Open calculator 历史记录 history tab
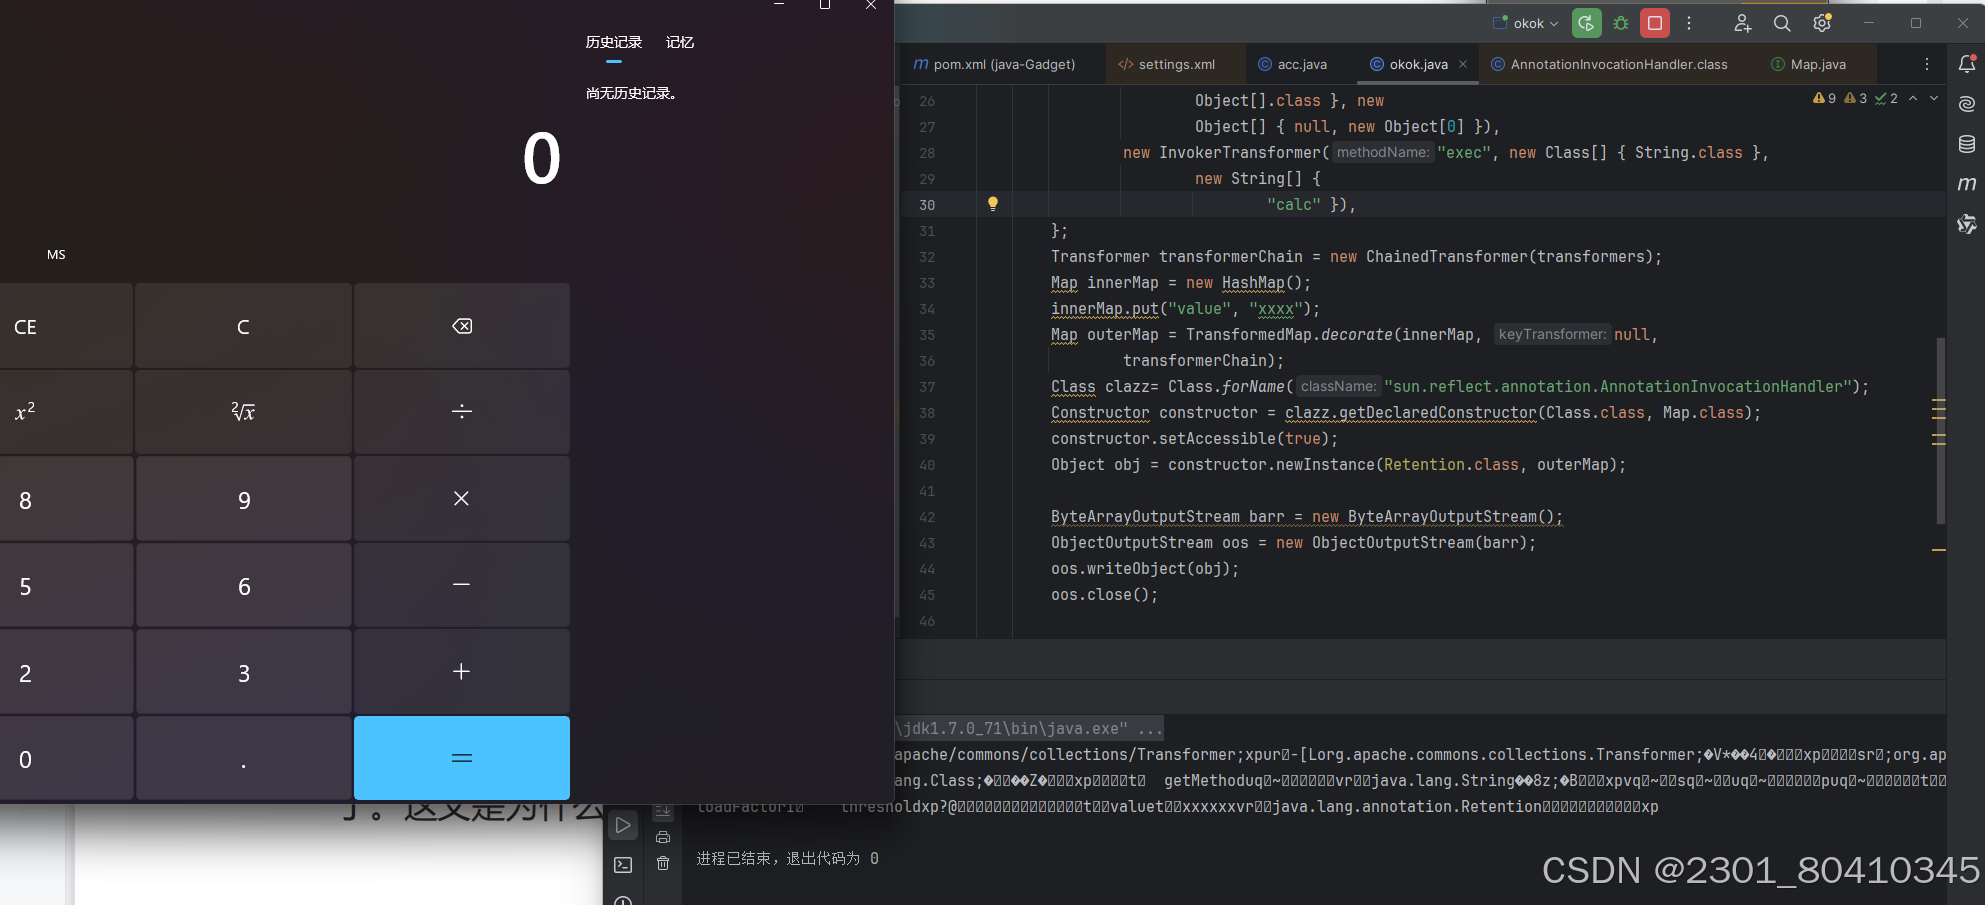The width and height of the screenshot is (1985, 905). pos(614,42)
